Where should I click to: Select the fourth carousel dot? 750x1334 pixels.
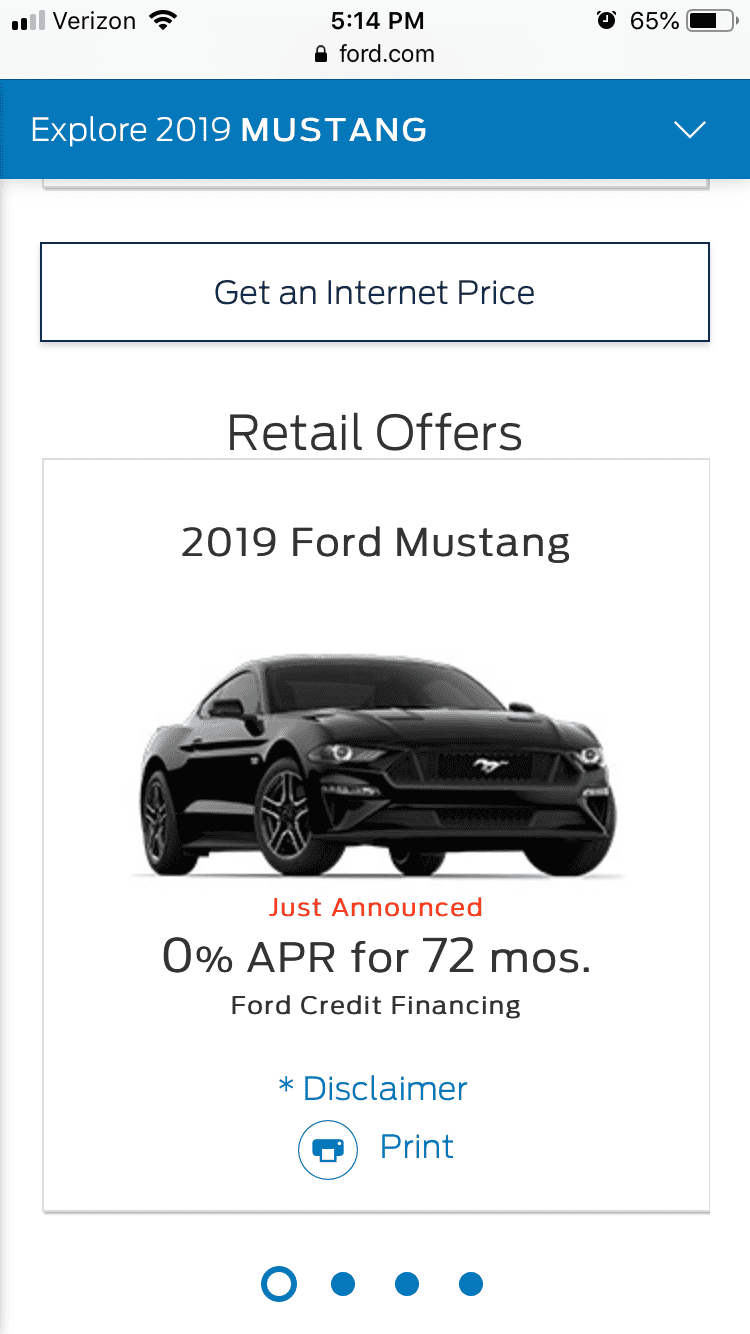click(471, 1283)
